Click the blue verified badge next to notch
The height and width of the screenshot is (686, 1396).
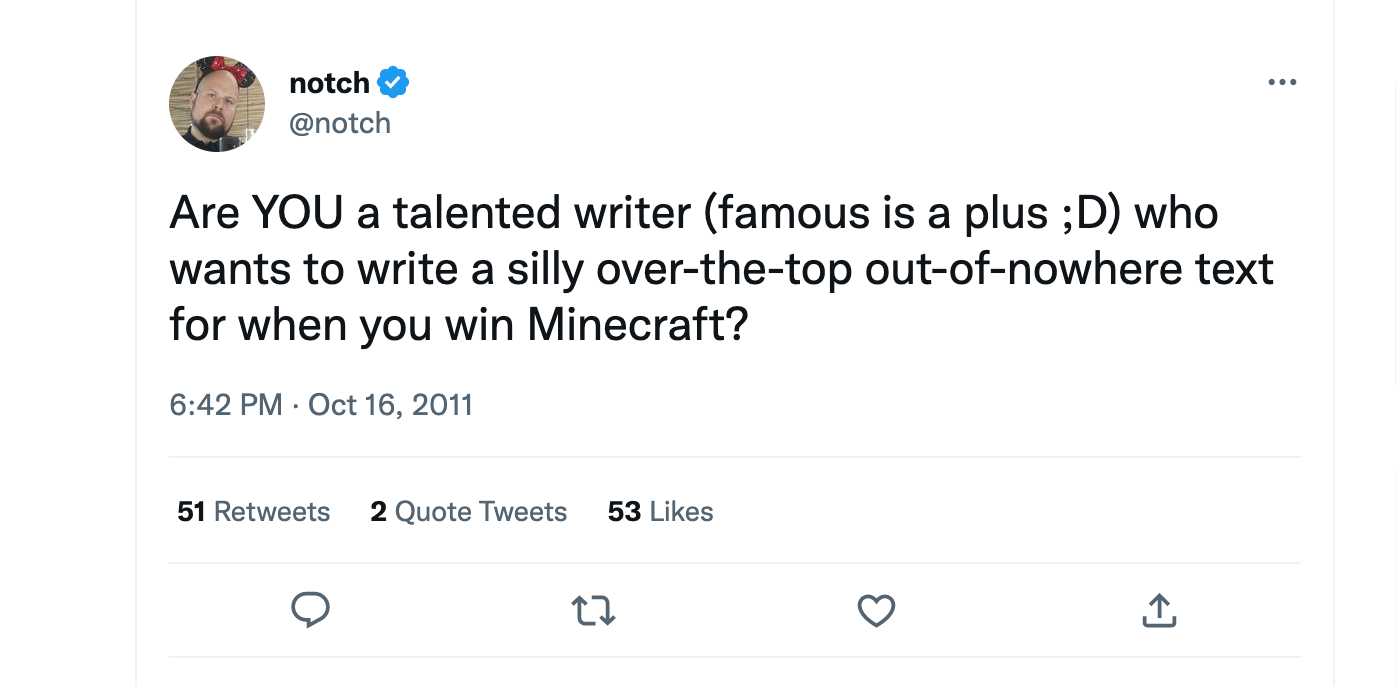393,83
